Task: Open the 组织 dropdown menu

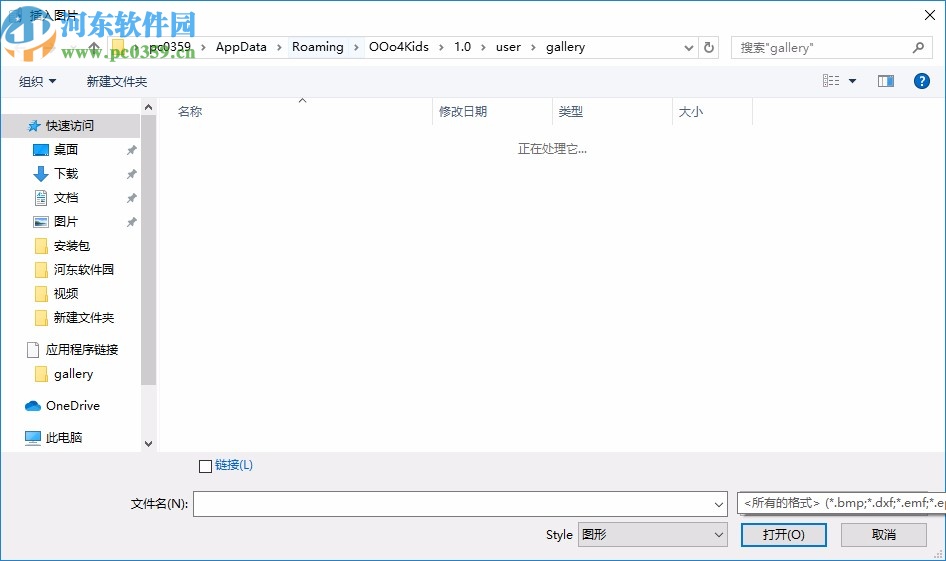Action: pyautogui.click(x=37, y=81)
